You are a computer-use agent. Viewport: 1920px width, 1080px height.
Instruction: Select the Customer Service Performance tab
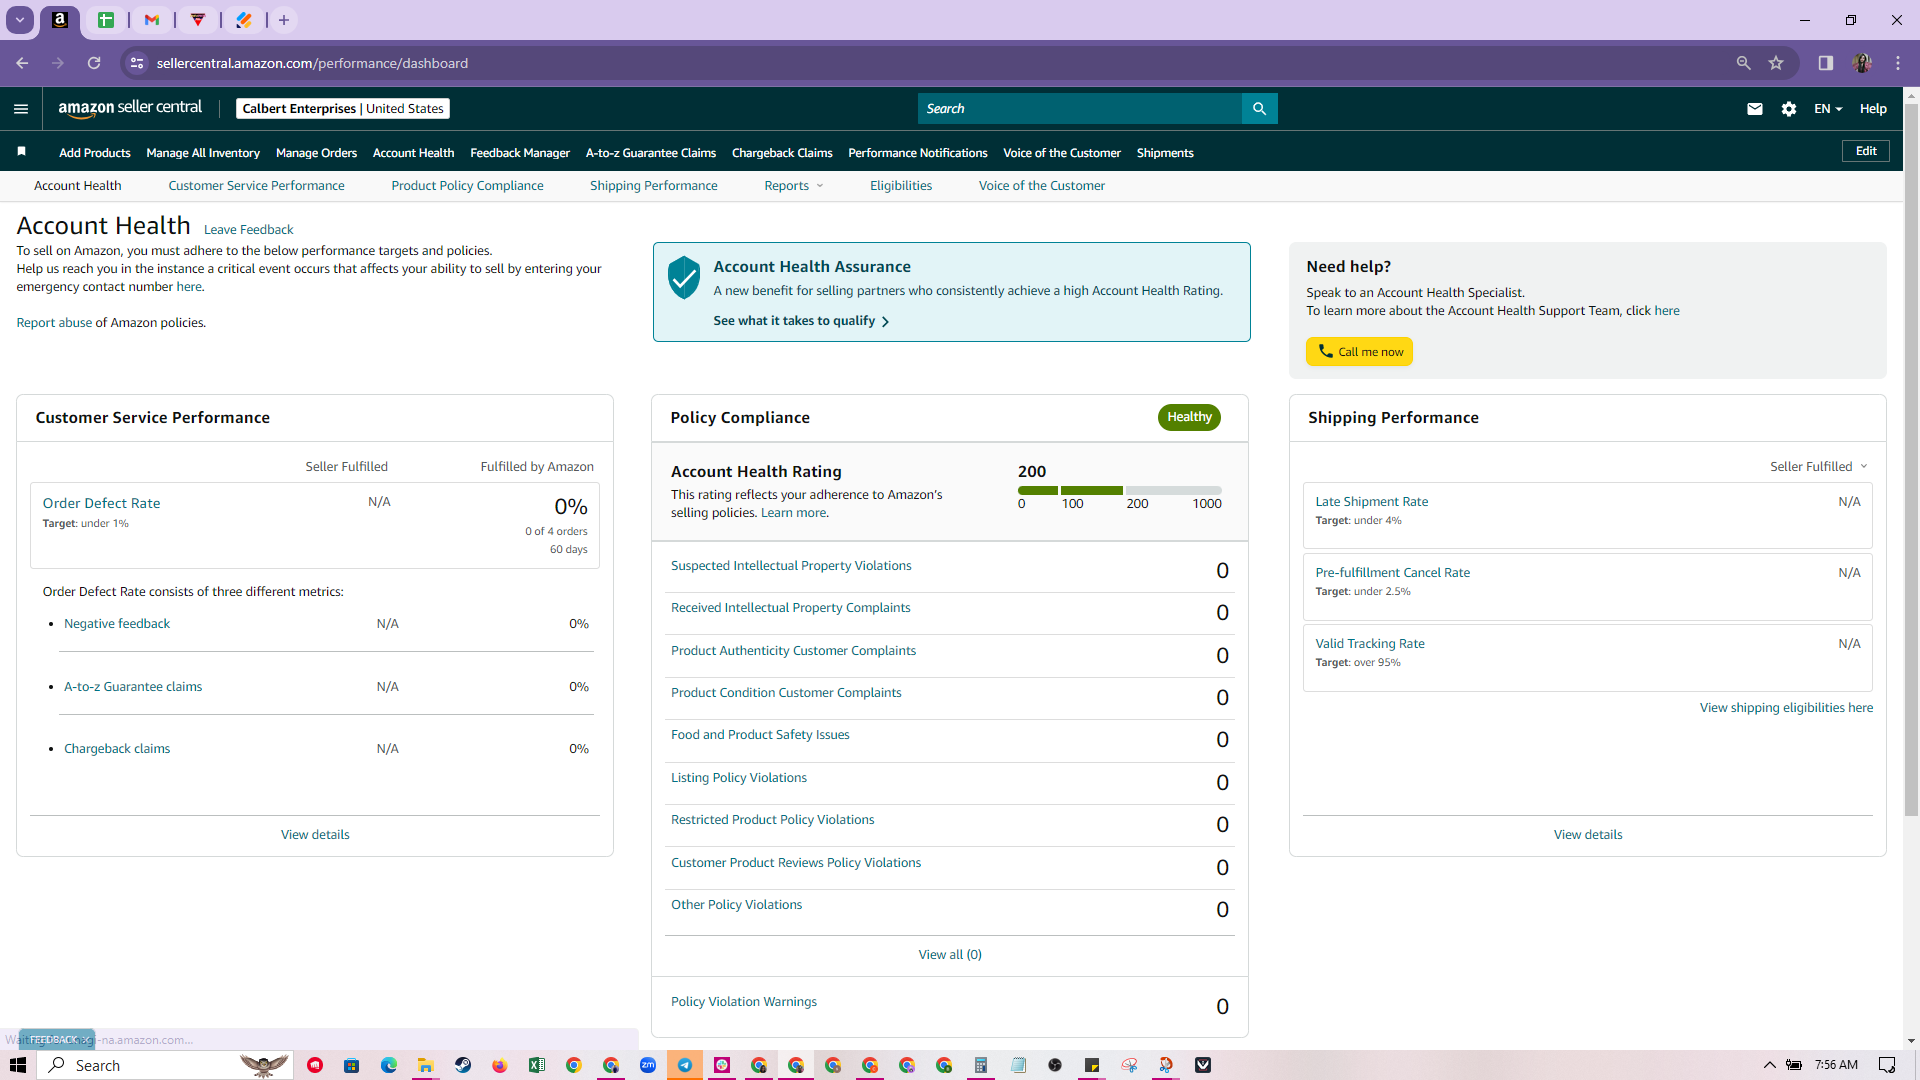[256, 186]
